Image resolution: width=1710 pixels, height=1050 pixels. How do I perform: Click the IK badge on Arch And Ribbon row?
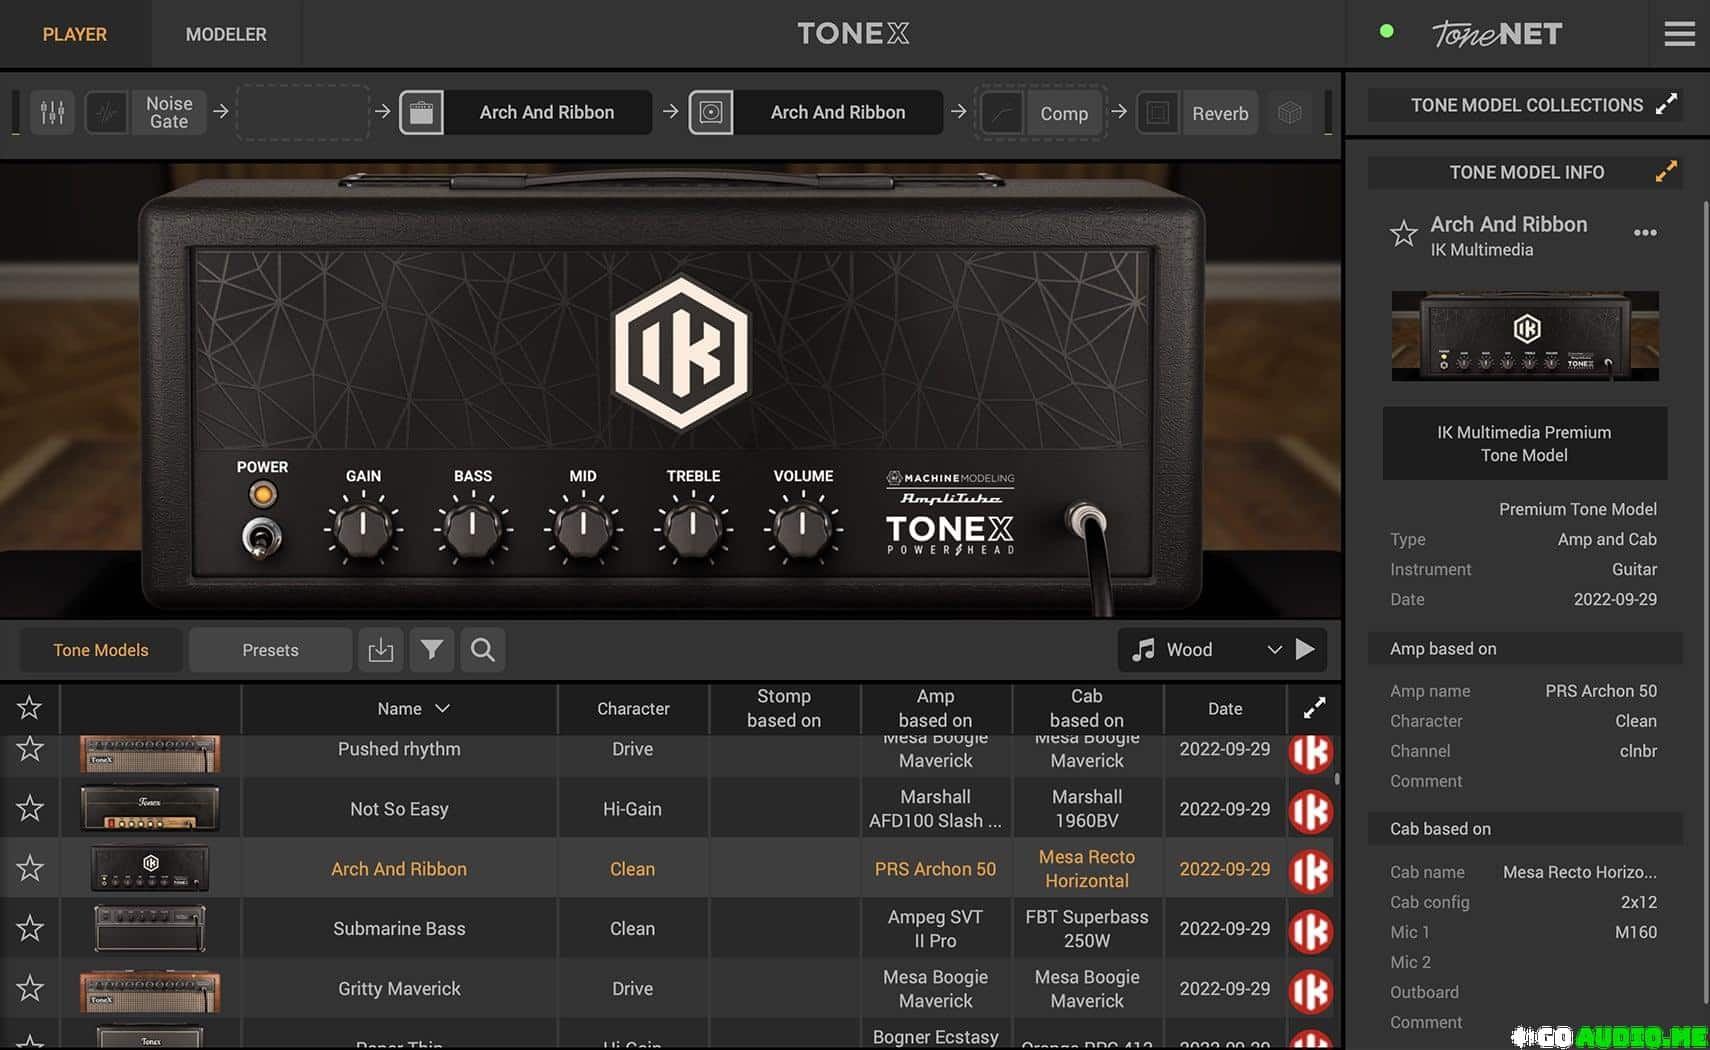(1310, 872)
